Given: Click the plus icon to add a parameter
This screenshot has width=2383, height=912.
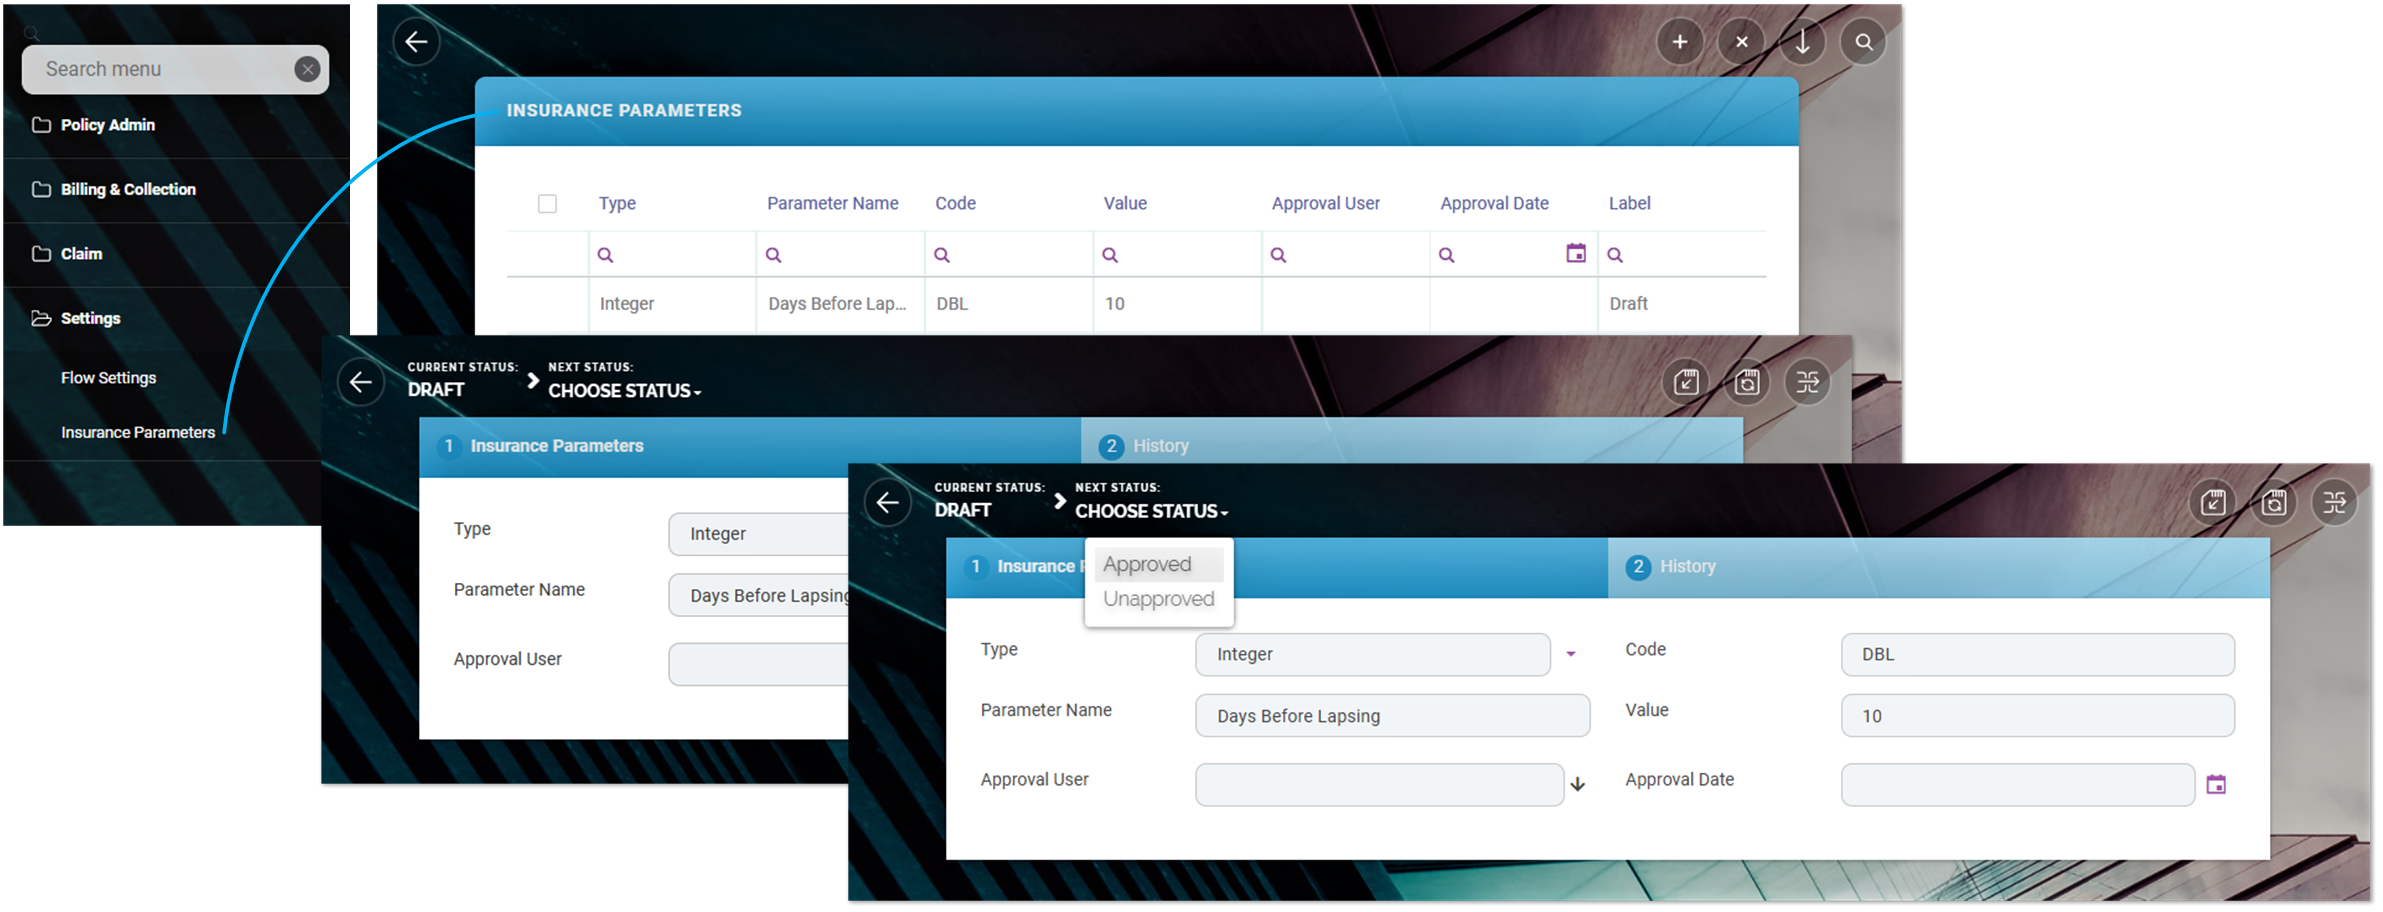Looking at the screenshot, I should coord(1680,42).
